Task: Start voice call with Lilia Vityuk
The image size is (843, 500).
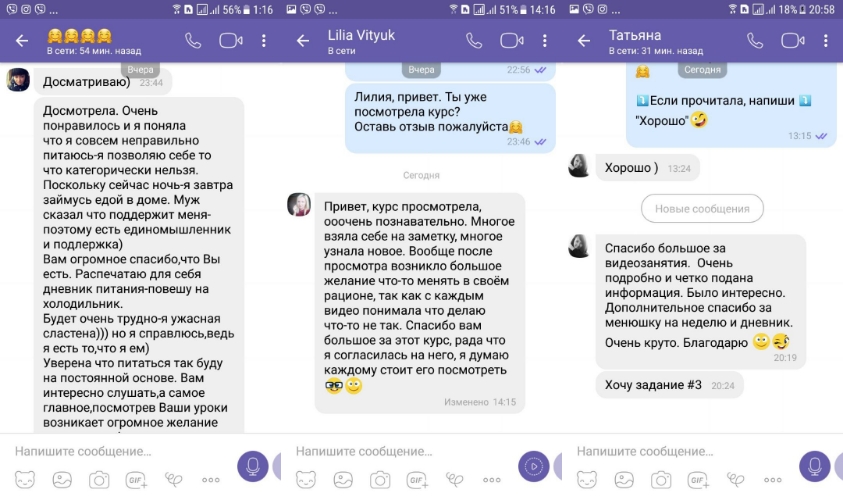Action: tap(474, 41)
